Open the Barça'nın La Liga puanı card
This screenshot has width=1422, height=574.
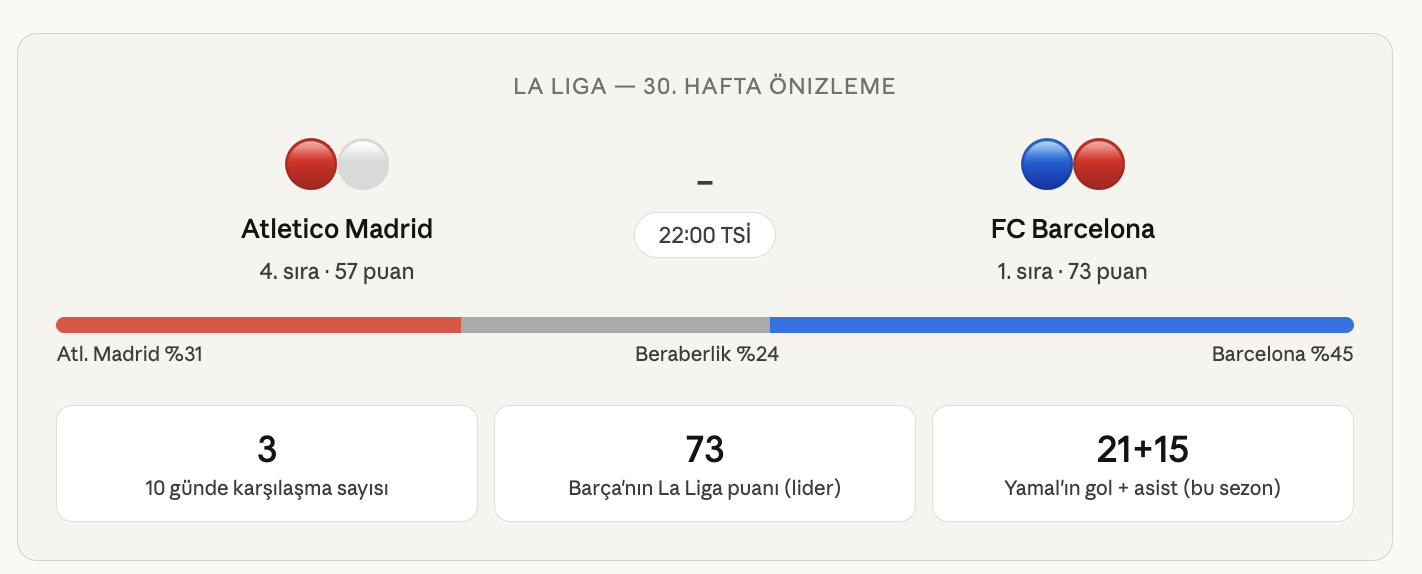pos(705,463)
